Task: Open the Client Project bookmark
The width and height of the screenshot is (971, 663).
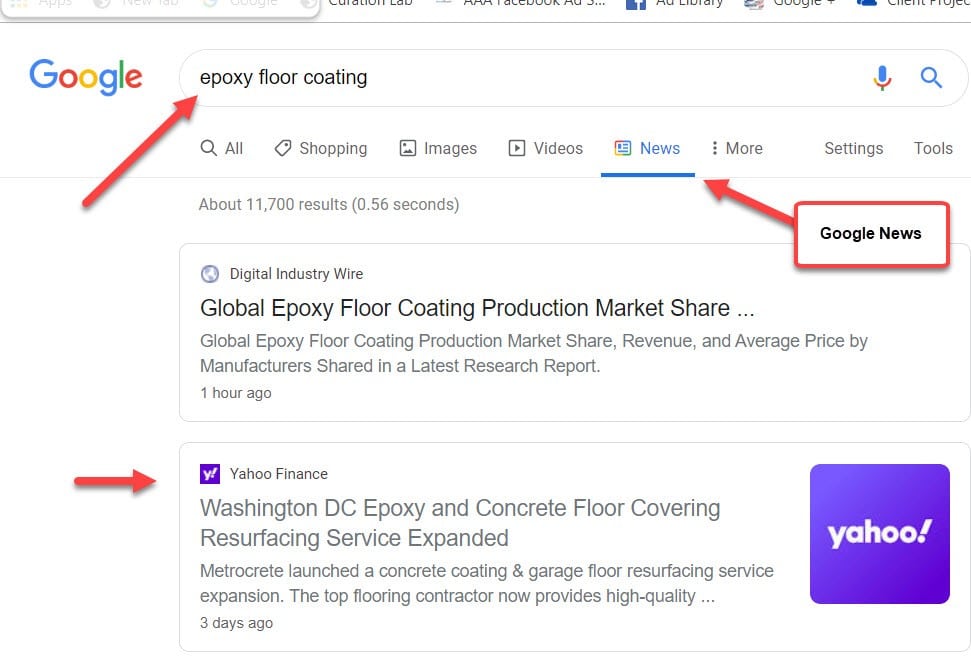Action: (x=920, y=4)
